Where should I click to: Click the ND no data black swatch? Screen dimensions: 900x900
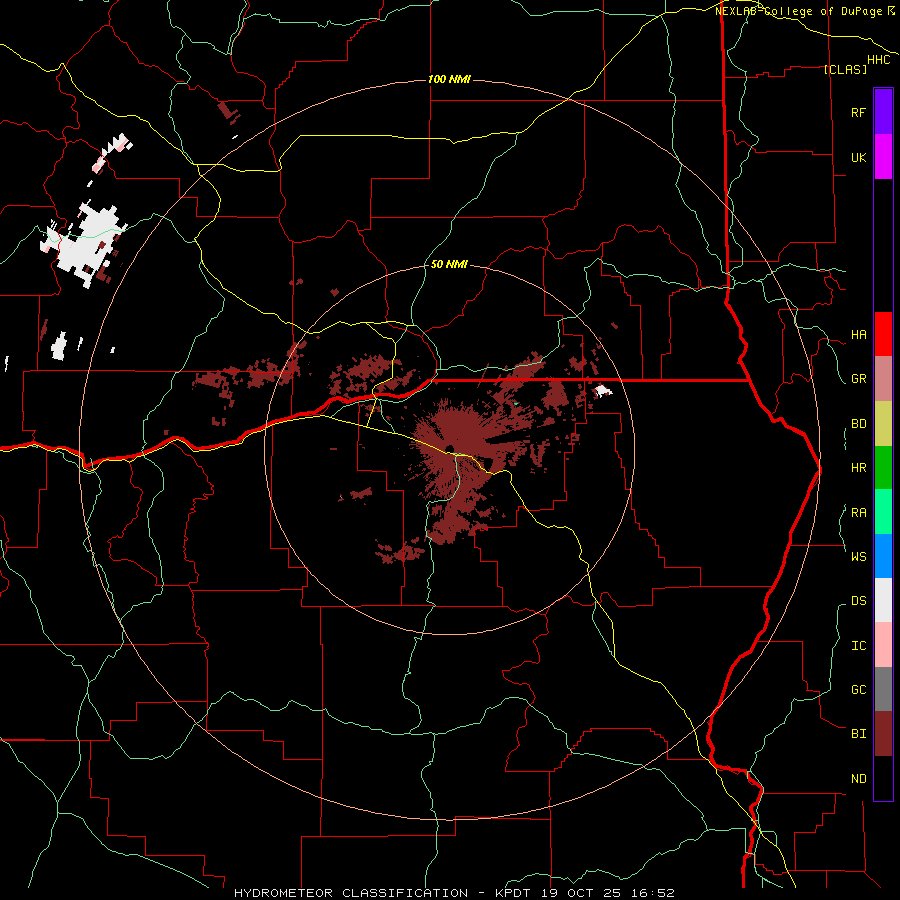883,778
